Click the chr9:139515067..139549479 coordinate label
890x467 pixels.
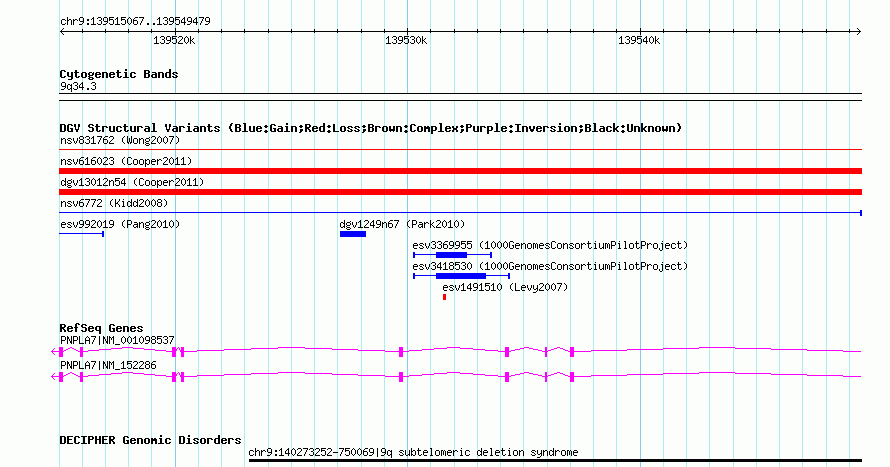(135, 21)
